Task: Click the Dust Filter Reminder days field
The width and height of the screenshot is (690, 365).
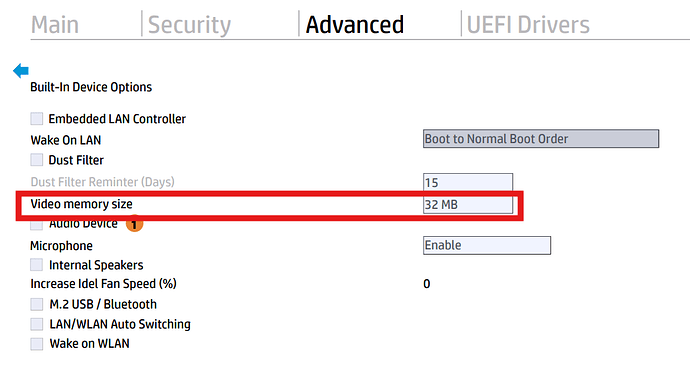Action: click(x=468, y=182)
